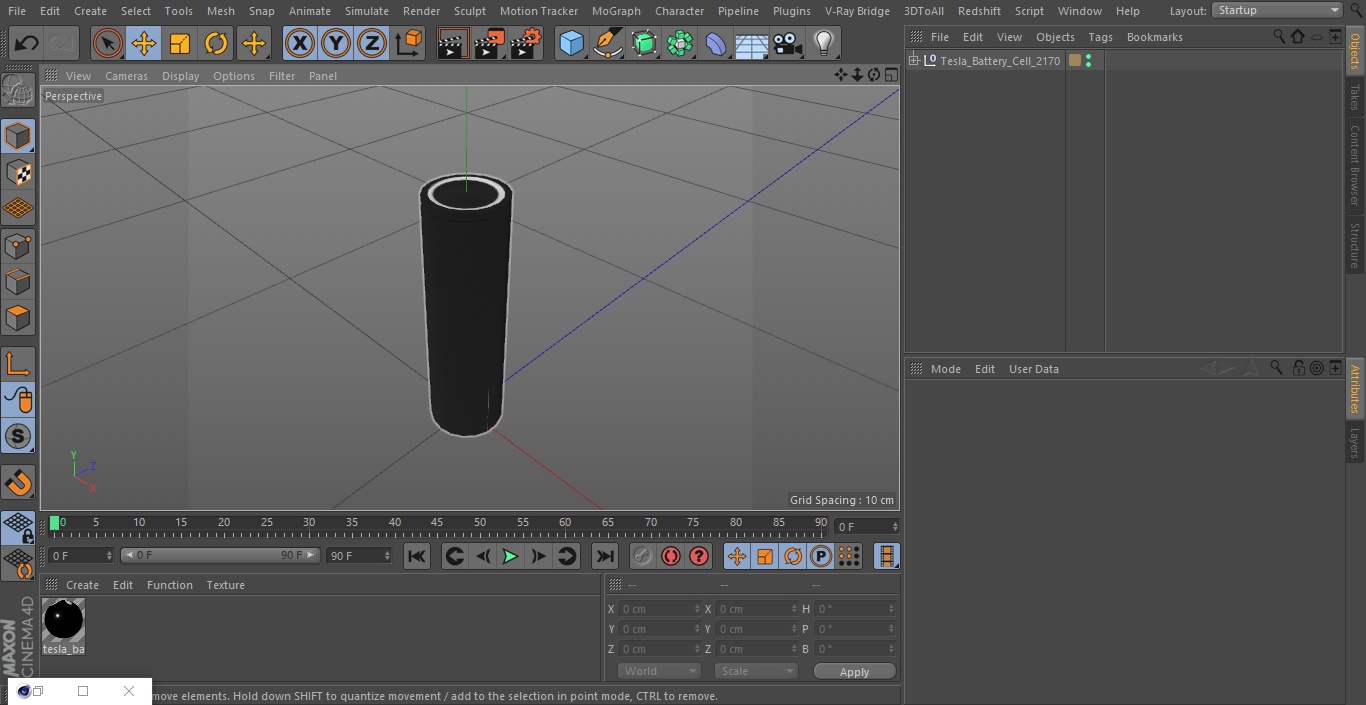The image size is (1366, 705).
Task: Click X position field stepper
Action: (x=697, y=609)
